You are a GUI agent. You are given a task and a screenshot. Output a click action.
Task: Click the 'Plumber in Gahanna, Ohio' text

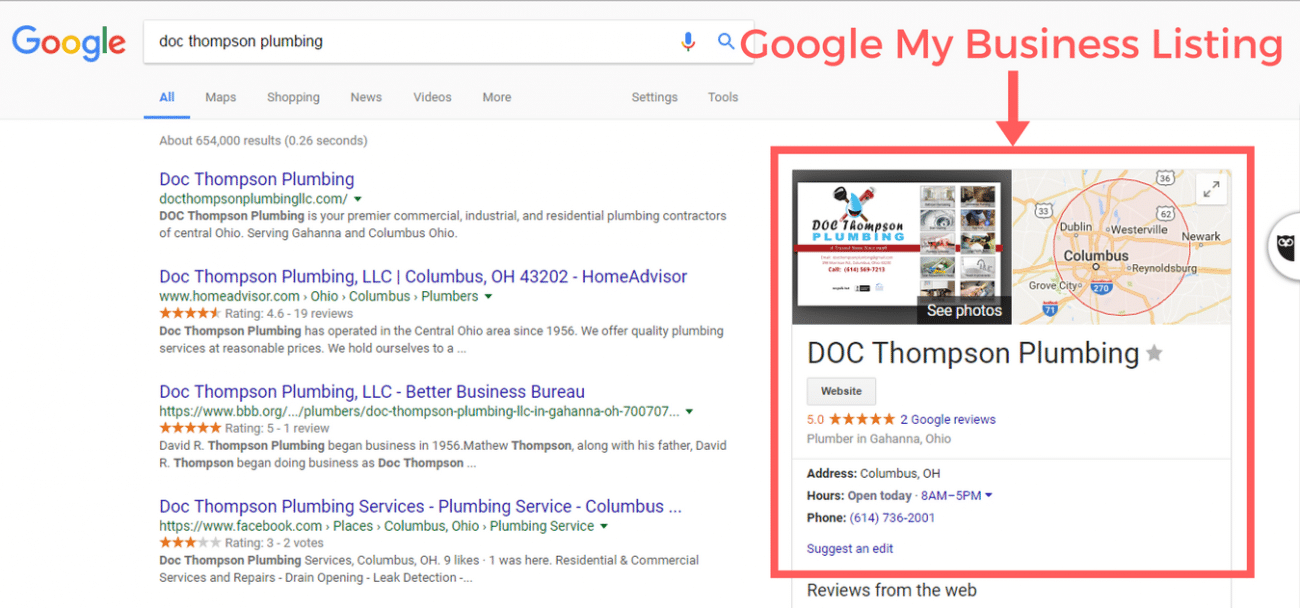click(x=879, y=439)
